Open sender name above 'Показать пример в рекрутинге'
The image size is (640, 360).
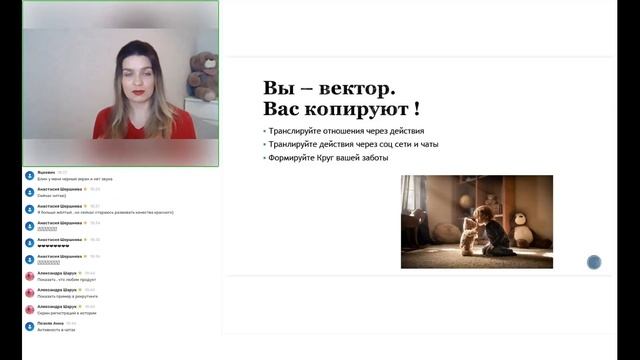57,290
